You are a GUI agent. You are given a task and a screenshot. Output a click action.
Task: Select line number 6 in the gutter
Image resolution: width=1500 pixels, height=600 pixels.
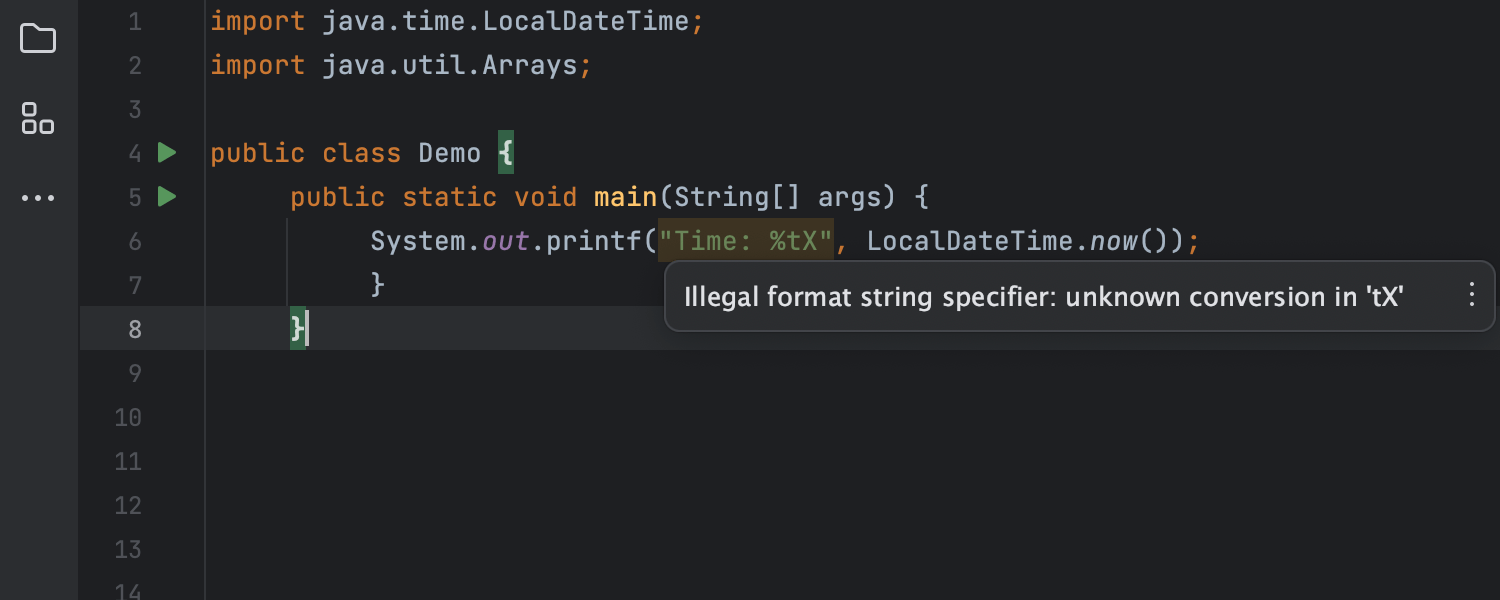point(135,241)
